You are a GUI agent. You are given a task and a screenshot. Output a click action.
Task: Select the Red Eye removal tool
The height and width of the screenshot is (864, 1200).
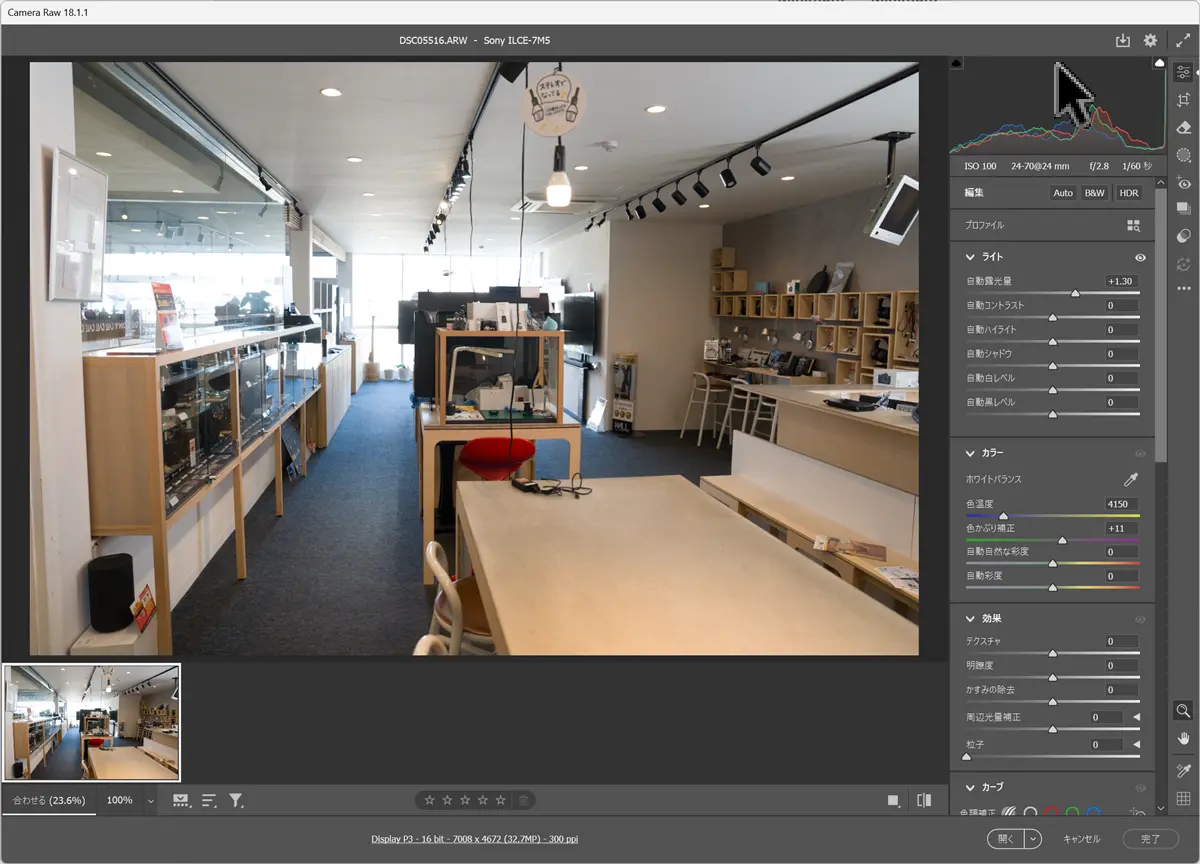click(x=1184, y=183)
